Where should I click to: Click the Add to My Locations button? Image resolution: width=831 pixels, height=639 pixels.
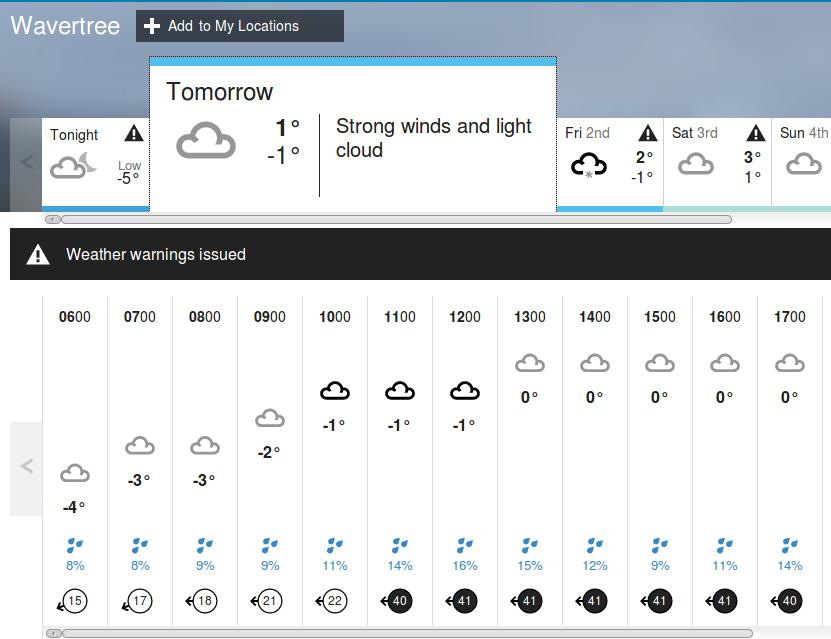coord(239,26)
